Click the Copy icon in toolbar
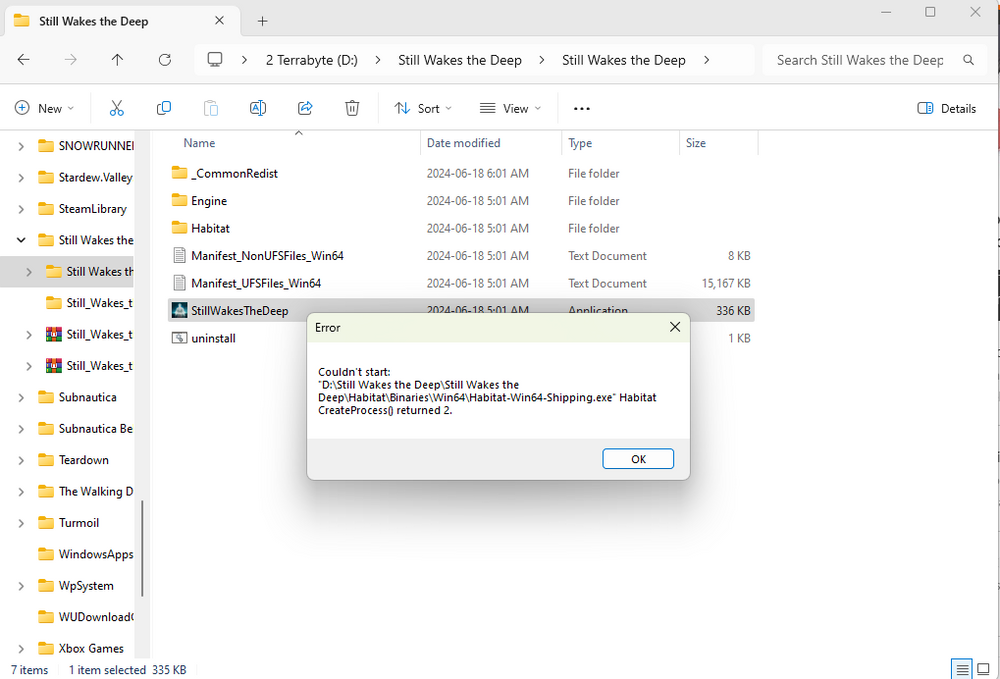Viewport: 1000px width, 679px height. [x=163, y=108]
